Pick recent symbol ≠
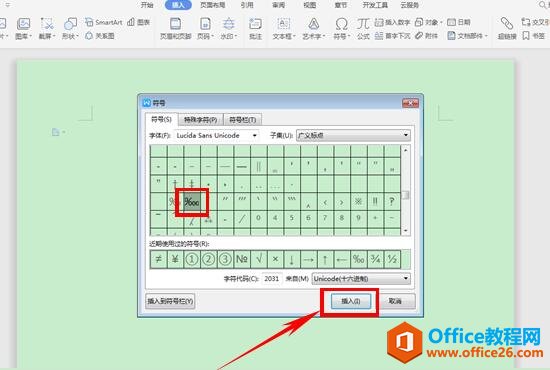Image resolution: width=550 pixels, height=370 pixels. coord(158,260)
